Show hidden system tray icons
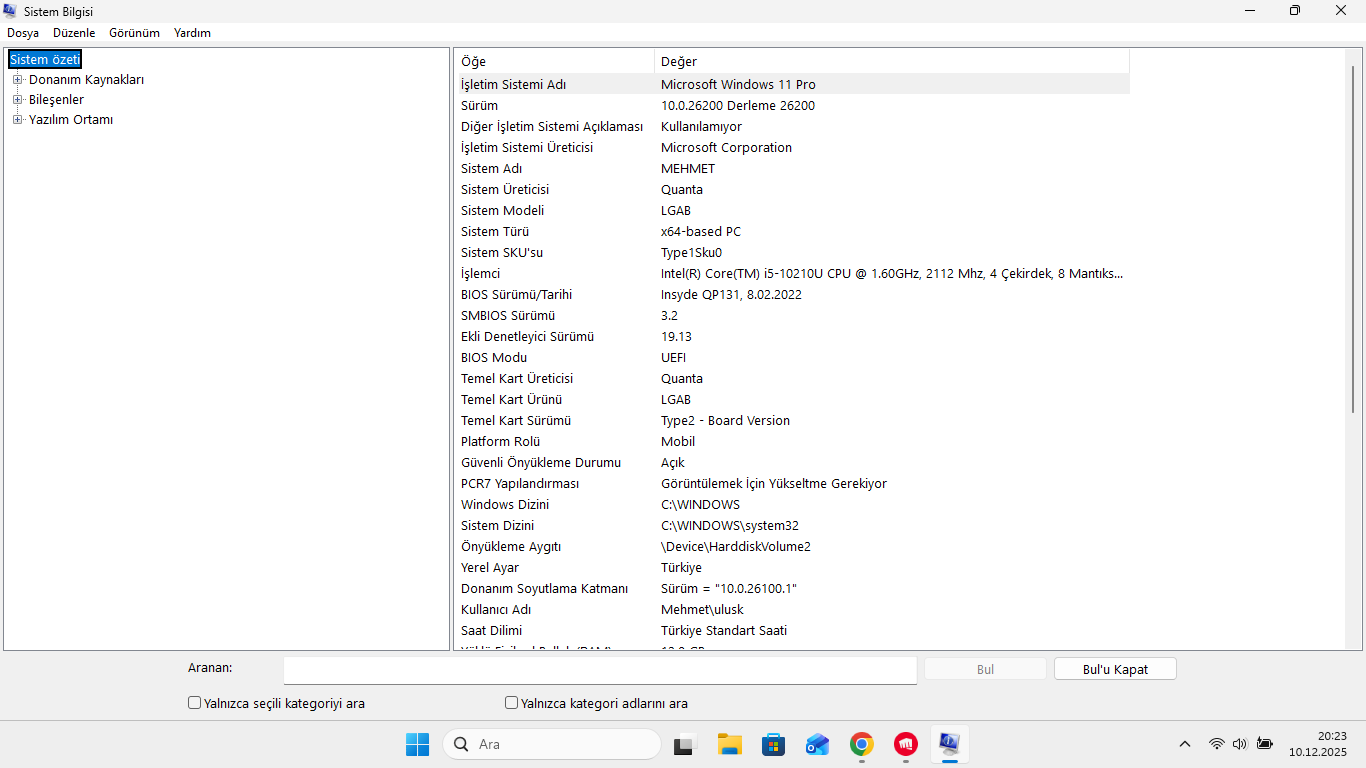Screen dimensions: 1366x768 (x=1185, y=744)
